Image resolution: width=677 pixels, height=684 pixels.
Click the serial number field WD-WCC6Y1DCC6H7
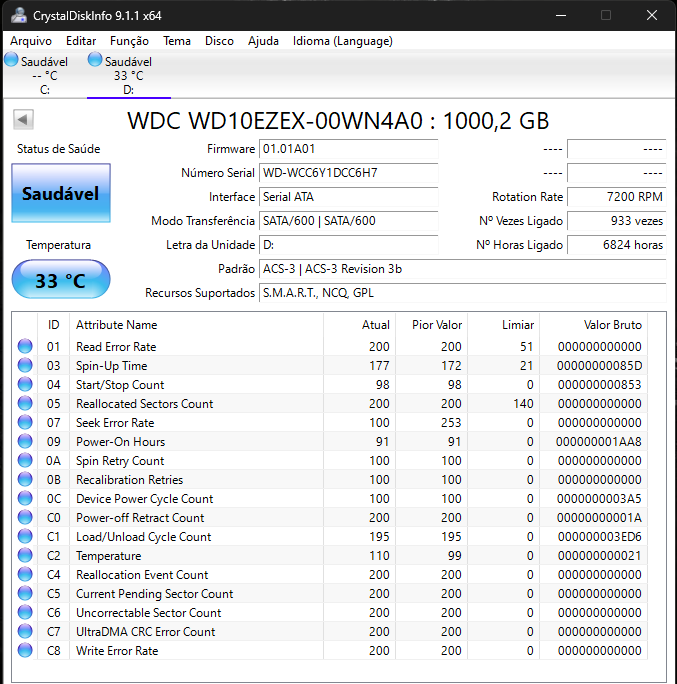[x=349, y=173]
